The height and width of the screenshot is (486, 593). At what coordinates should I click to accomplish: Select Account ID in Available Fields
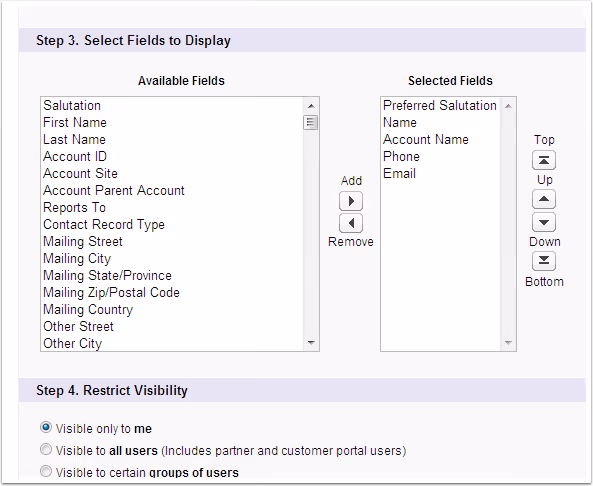tap(172, 157)
